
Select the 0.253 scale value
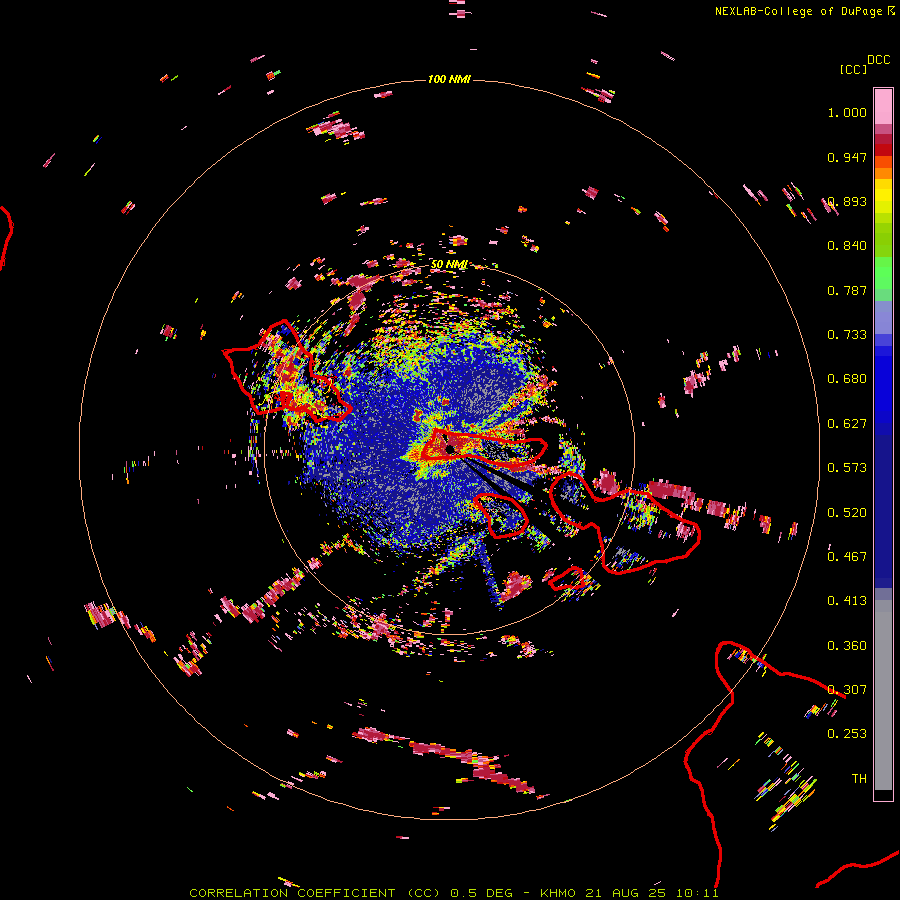coord(847,734)
